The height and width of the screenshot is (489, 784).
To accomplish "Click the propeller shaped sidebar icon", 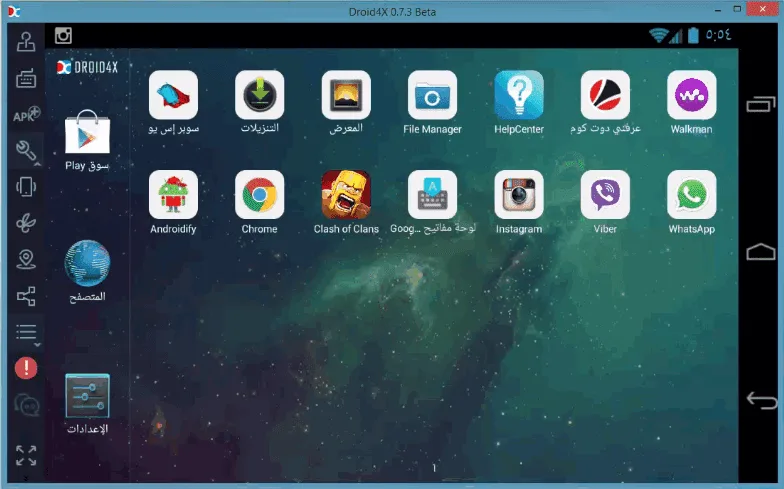I will (26, 223).
